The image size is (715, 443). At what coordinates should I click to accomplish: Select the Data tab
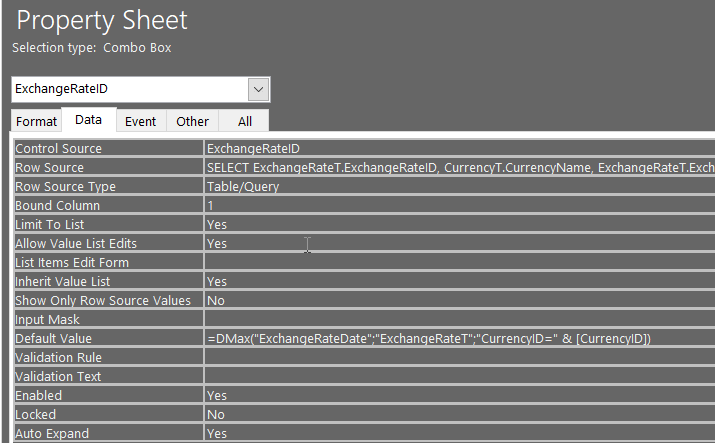click(88, 120)
